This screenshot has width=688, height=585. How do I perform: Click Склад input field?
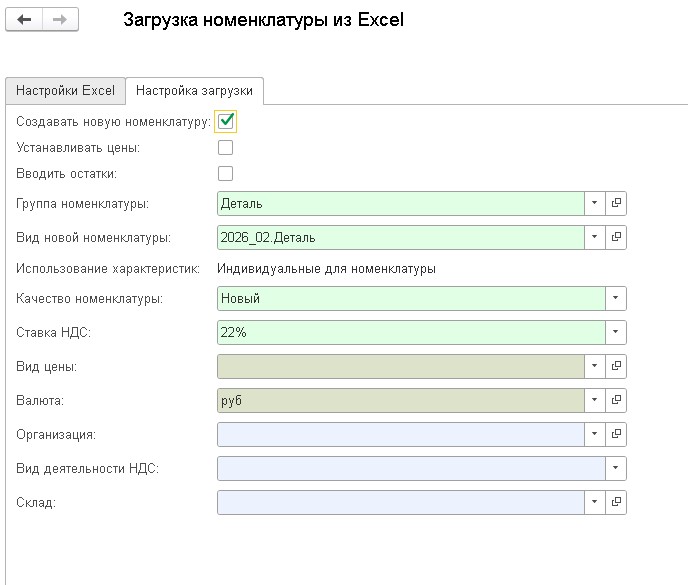tap(400, 502)
